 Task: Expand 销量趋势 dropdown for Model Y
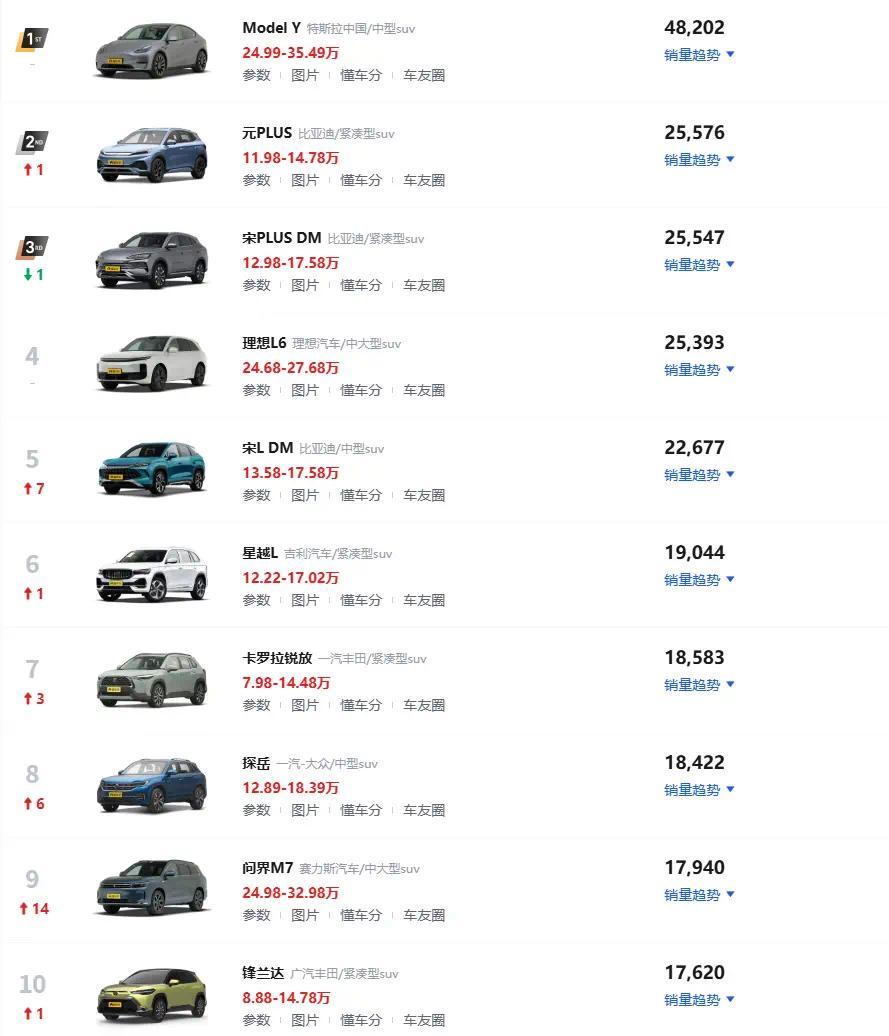tap(699, 55)
